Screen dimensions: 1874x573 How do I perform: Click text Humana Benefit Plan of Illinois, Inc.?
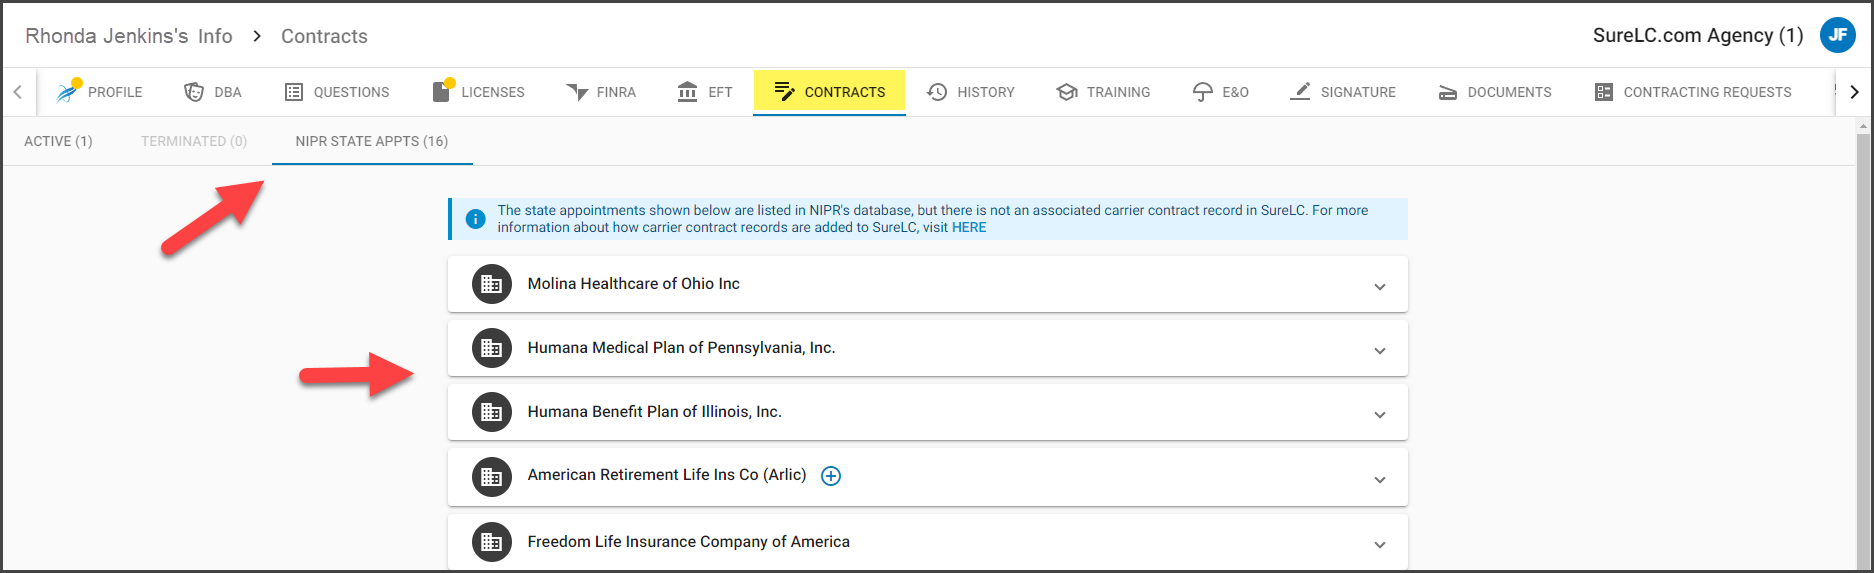(x=655, y=412)
